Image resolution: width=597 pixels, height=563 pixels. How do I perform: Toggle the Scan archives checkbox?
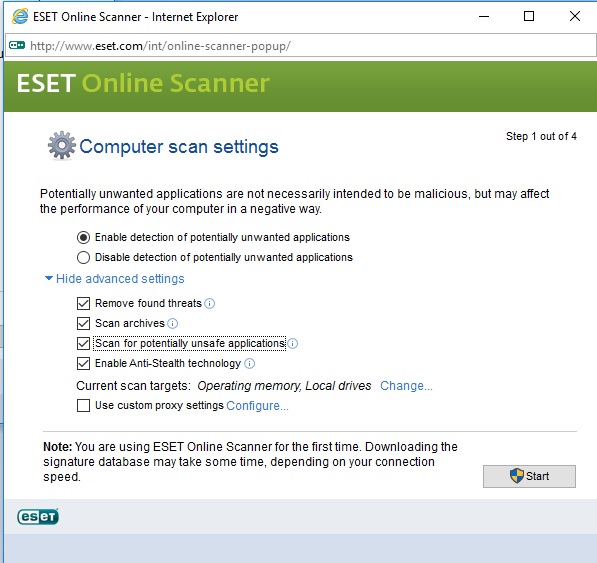83,324
